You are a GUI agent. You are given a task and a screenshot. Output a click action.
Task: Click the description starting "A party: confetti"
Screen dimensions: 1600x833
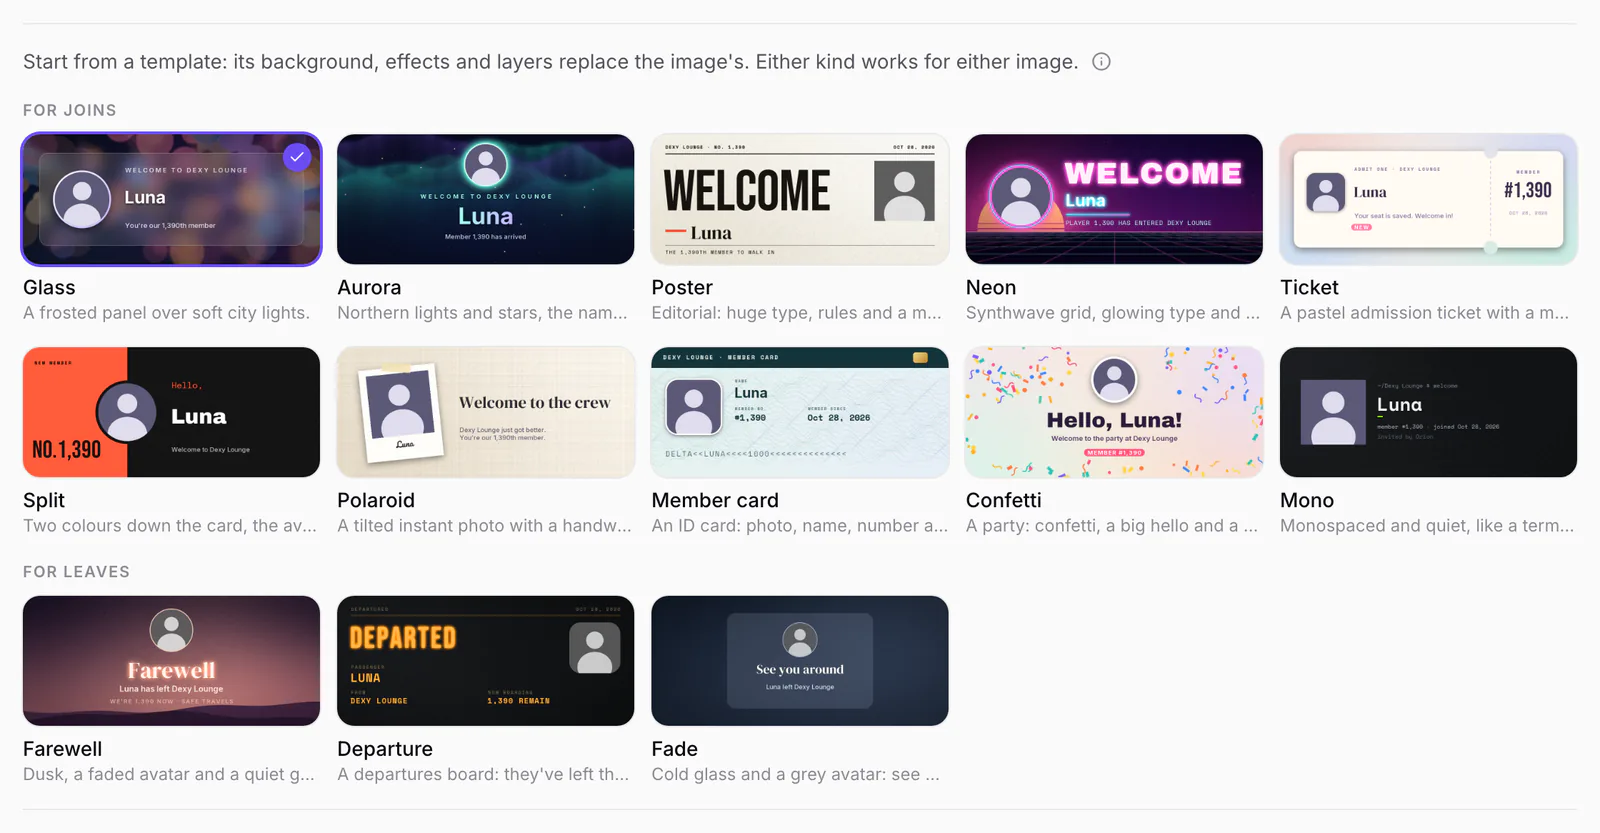click(x=1112, y=526)
